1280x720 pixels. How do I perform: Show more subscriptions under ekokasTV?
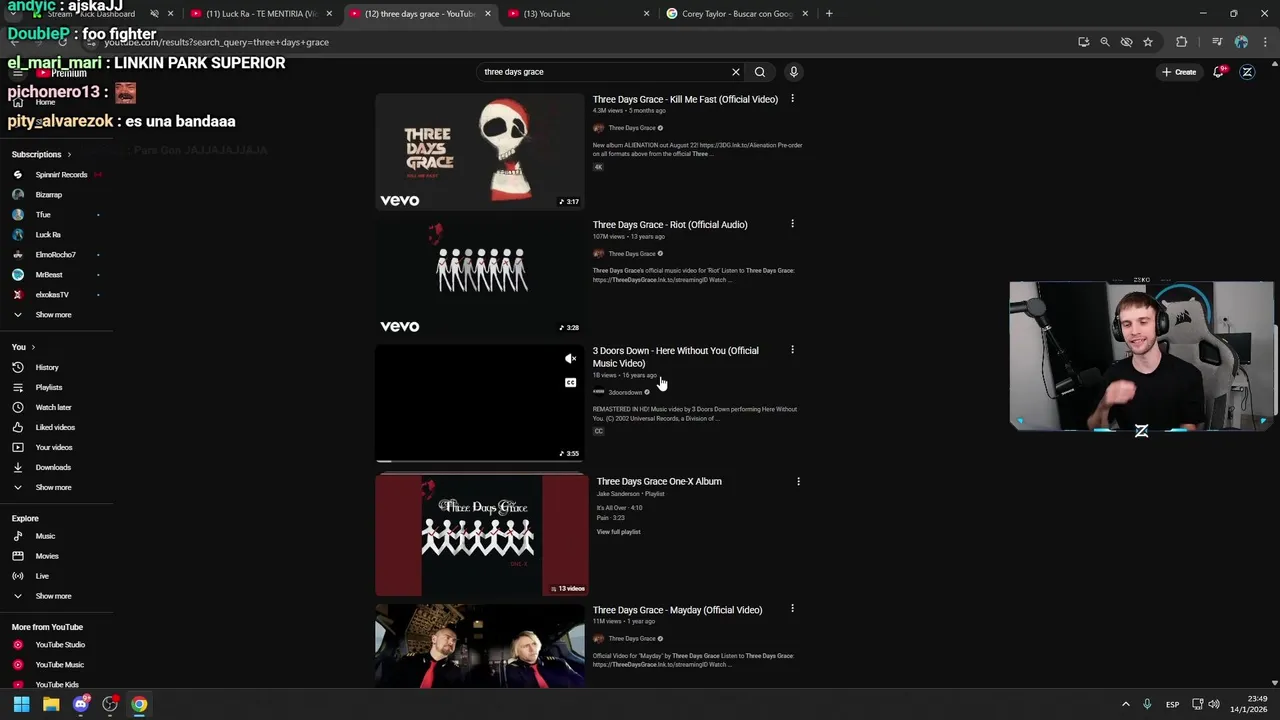[x=55, y=315]
